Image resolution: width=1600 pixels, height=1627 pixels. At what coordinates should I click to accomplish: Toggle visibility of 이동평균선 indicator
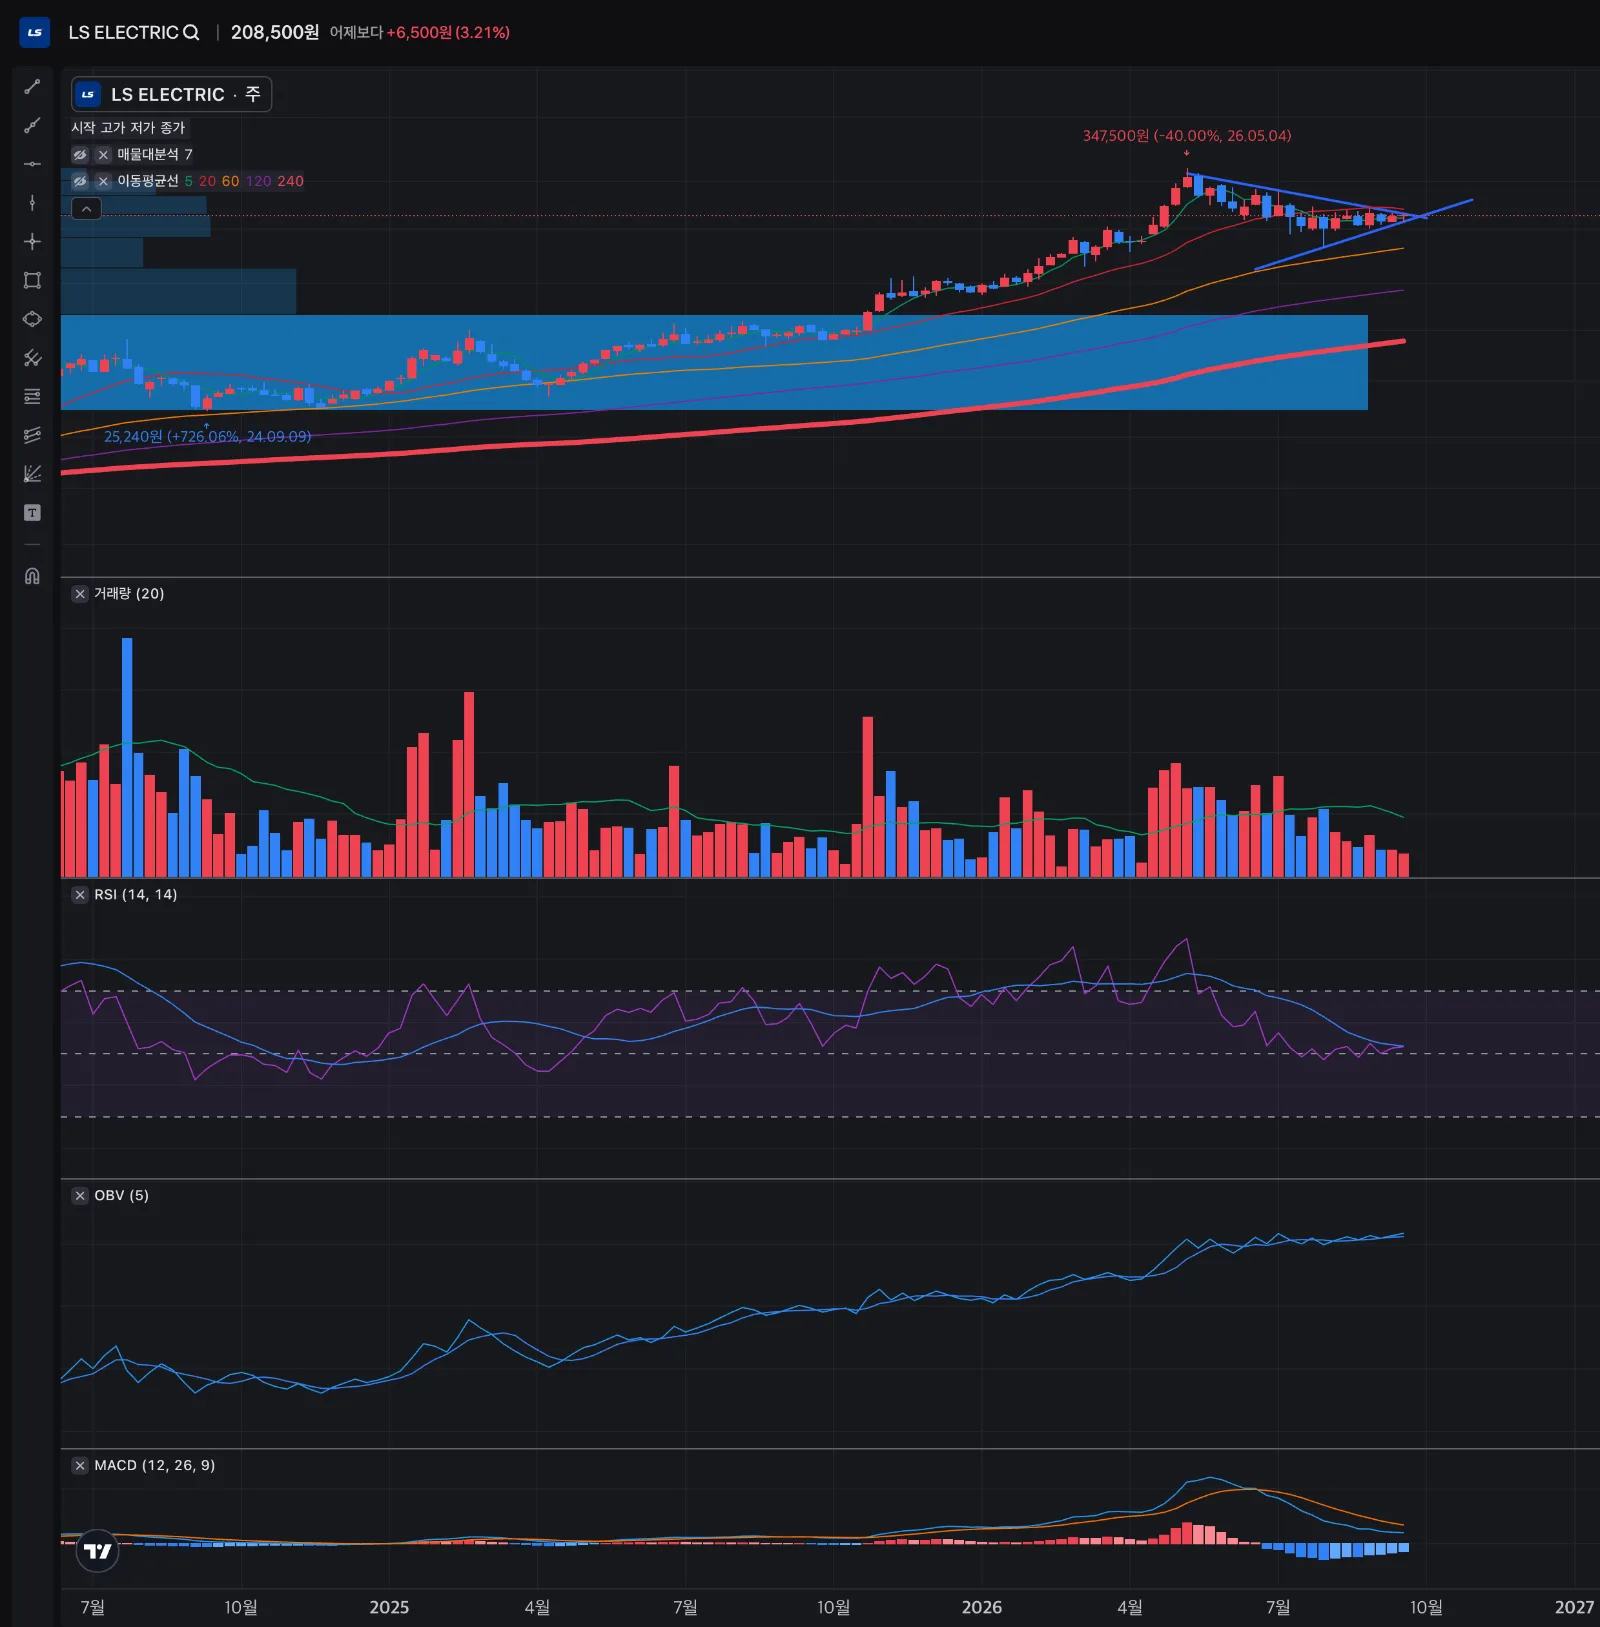(x=80, y=181)
